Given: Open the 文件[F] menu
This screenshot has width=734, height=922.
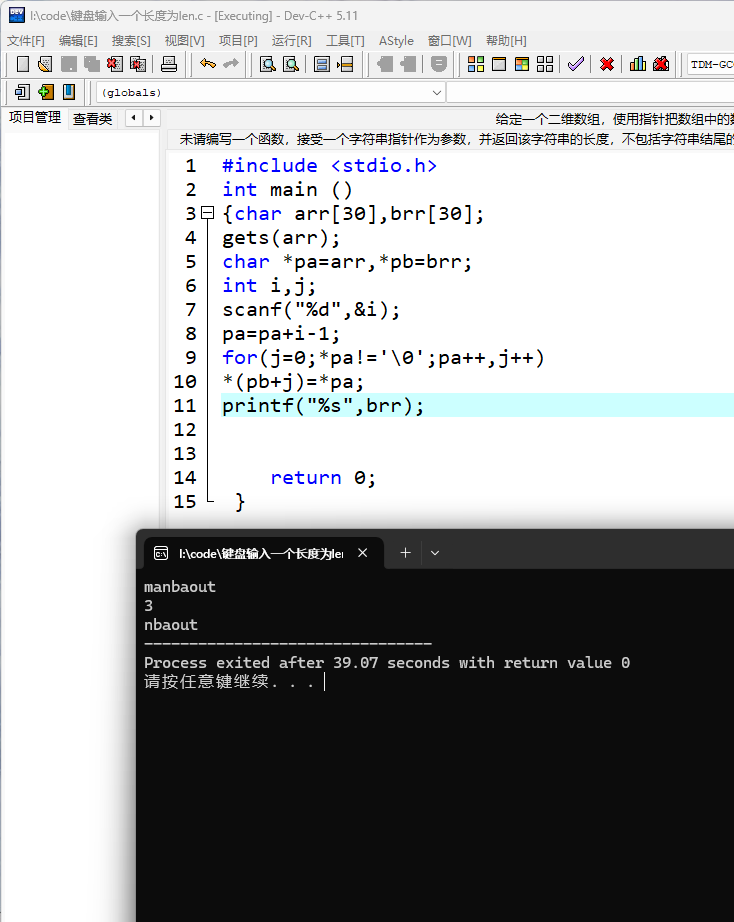Looking at the screenshot, I should coord(26,41).
